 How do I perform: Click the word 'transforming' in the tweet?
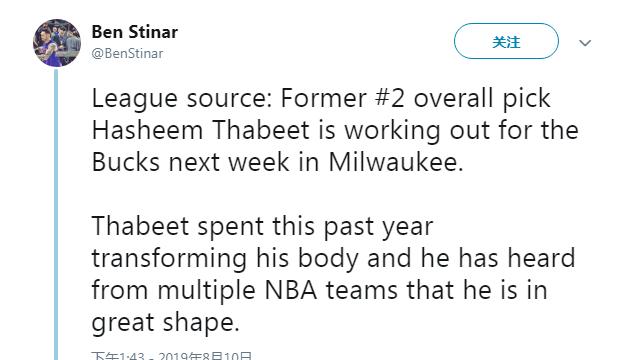[169, 259]
